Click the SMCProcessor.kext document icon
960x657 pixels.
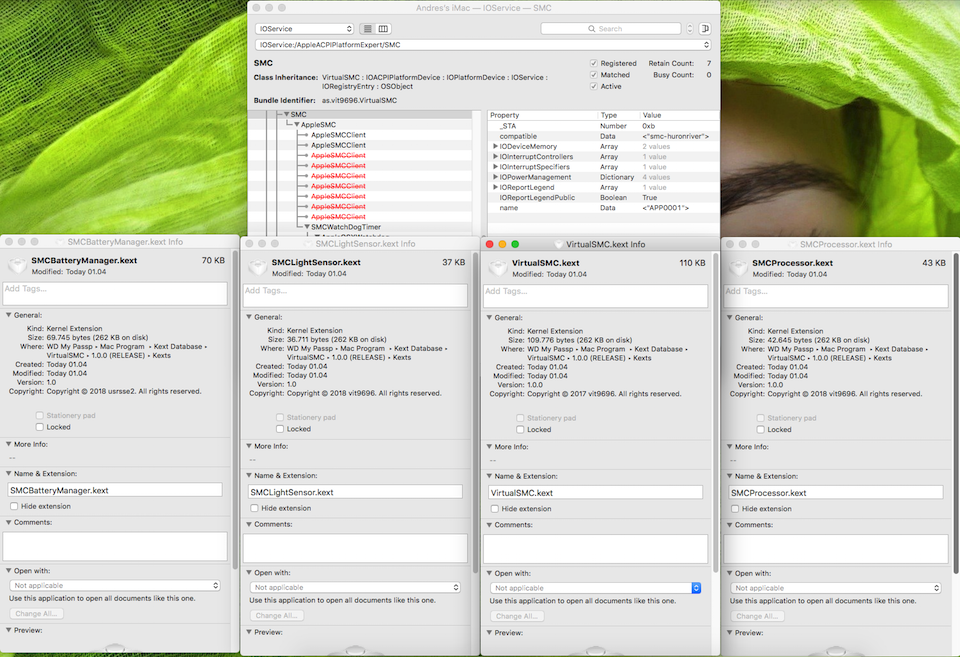click(x=737, y=265)
